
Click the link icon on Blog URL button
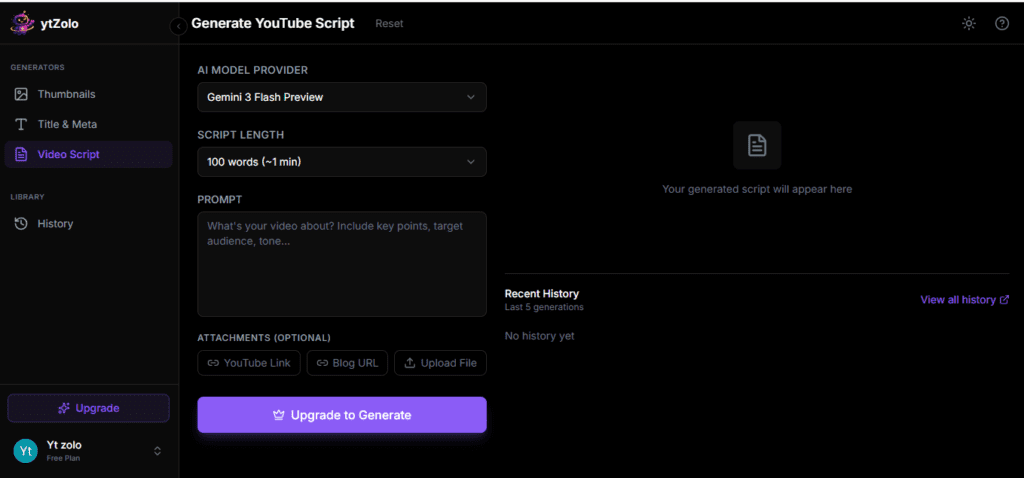pos(322,363)
